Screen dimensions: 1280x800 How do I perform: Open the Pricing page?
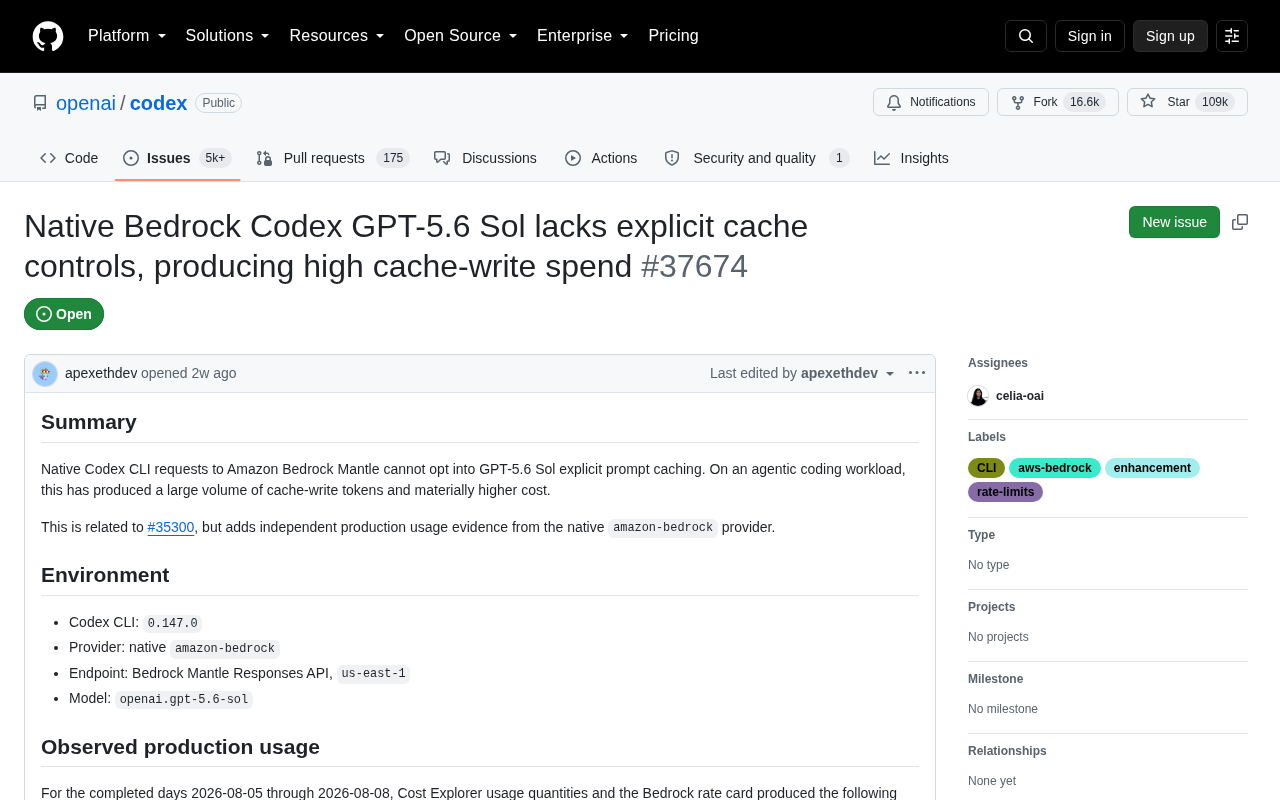pyautogui.click(x=673, y=36)
